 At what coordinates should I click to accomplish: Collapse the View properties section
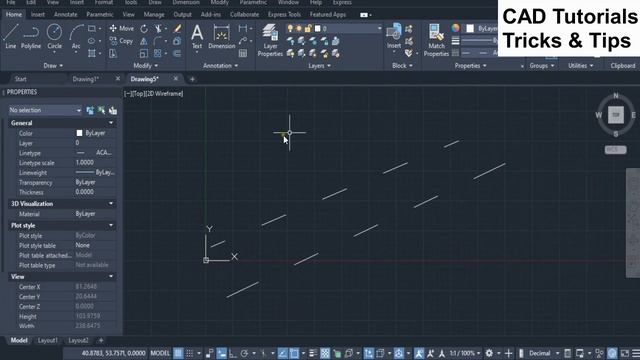click(111, 277)
